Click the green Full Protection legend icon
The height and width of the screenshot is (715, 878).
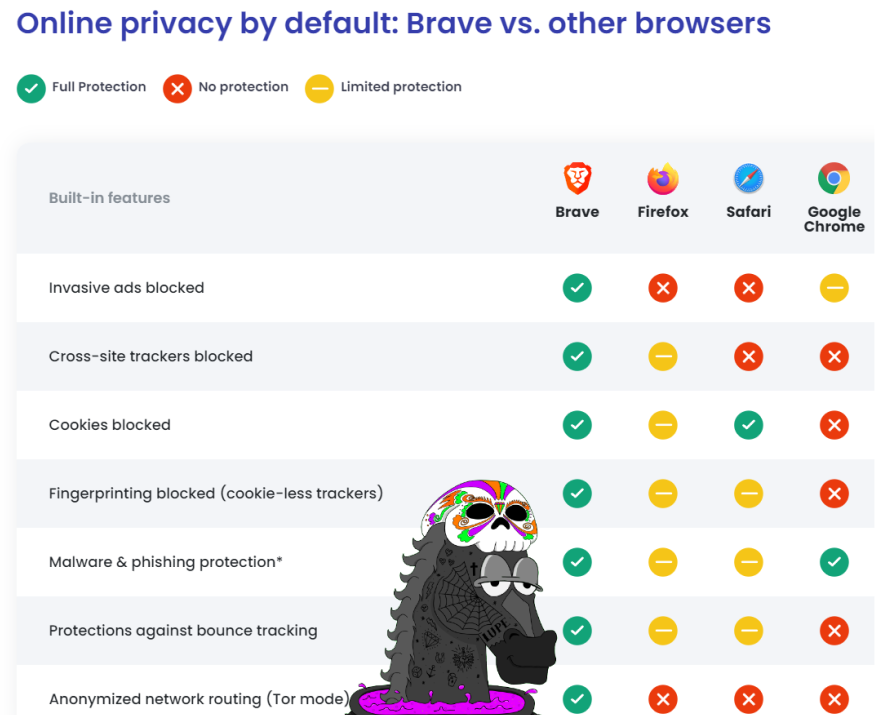coord(31,88)
